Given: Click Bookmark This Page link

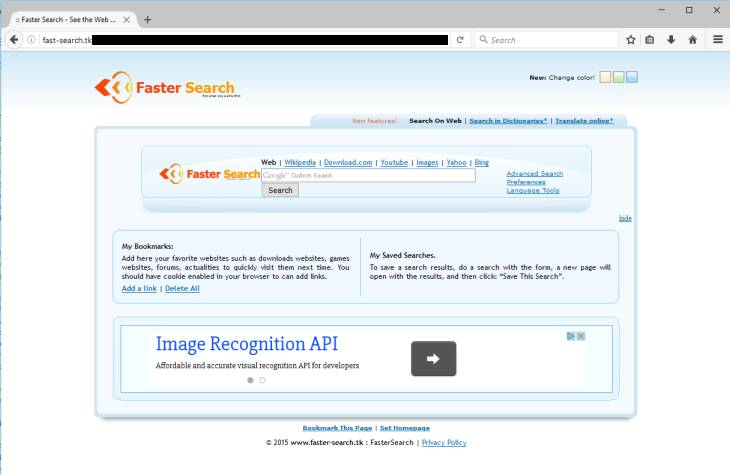Looking at the screenshot, I should 337,428.
